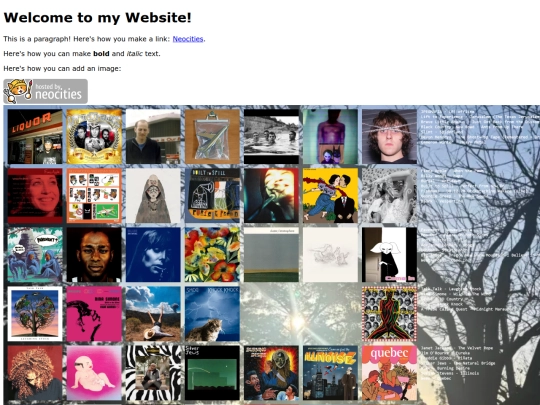This screenshot has height=405, width=540.
Task: Select the LIQUOR storefront album cover
Action: pos(35,136)
